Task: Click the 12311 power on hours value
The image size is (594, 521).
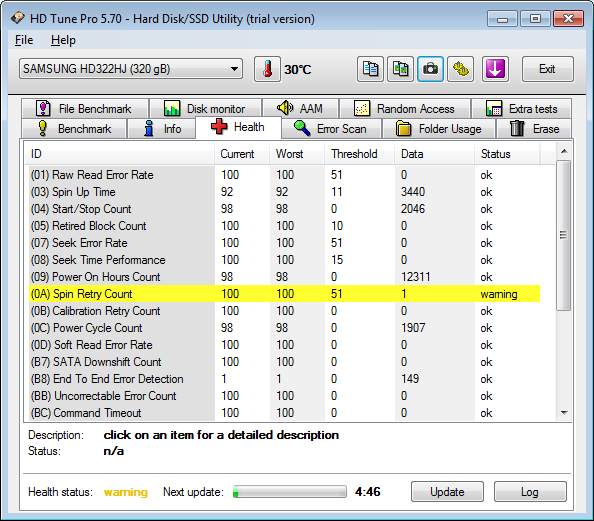Action: pos(416,277)
